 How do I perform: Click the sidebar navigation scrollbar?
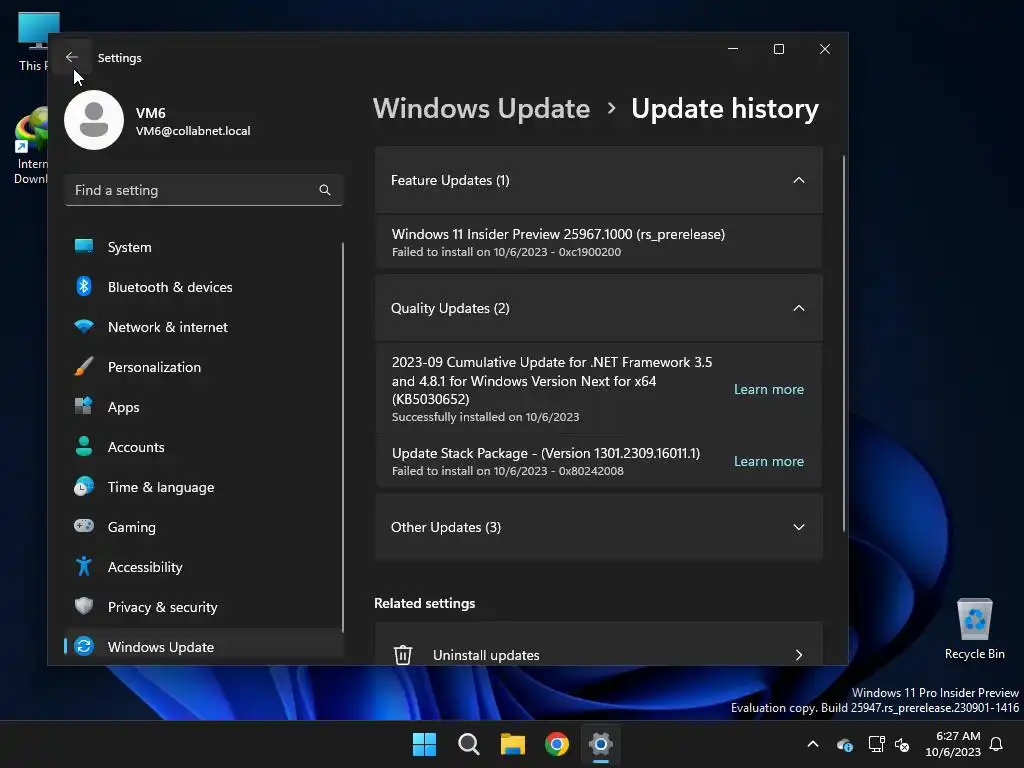(342, 436)
